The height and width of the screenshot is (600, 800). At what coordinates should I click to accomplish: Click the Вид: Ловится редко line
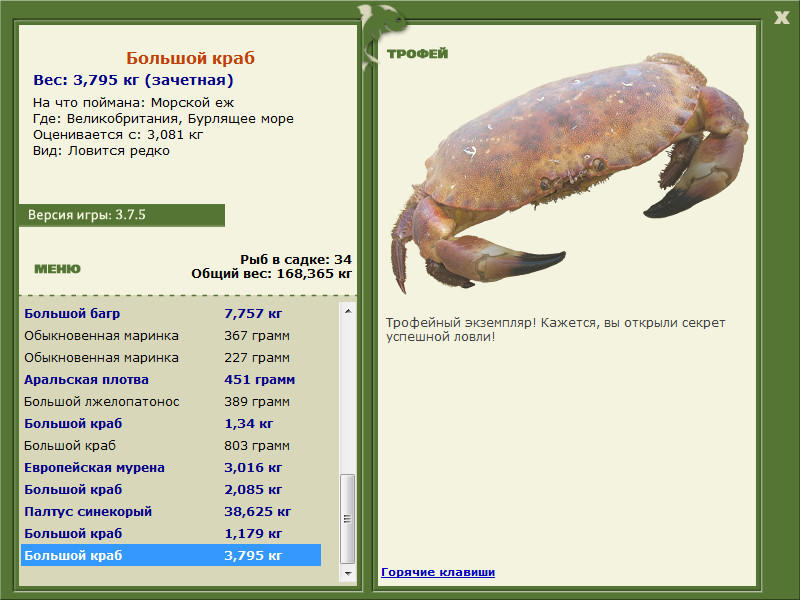pyautogui.click(x=101, y=151)
